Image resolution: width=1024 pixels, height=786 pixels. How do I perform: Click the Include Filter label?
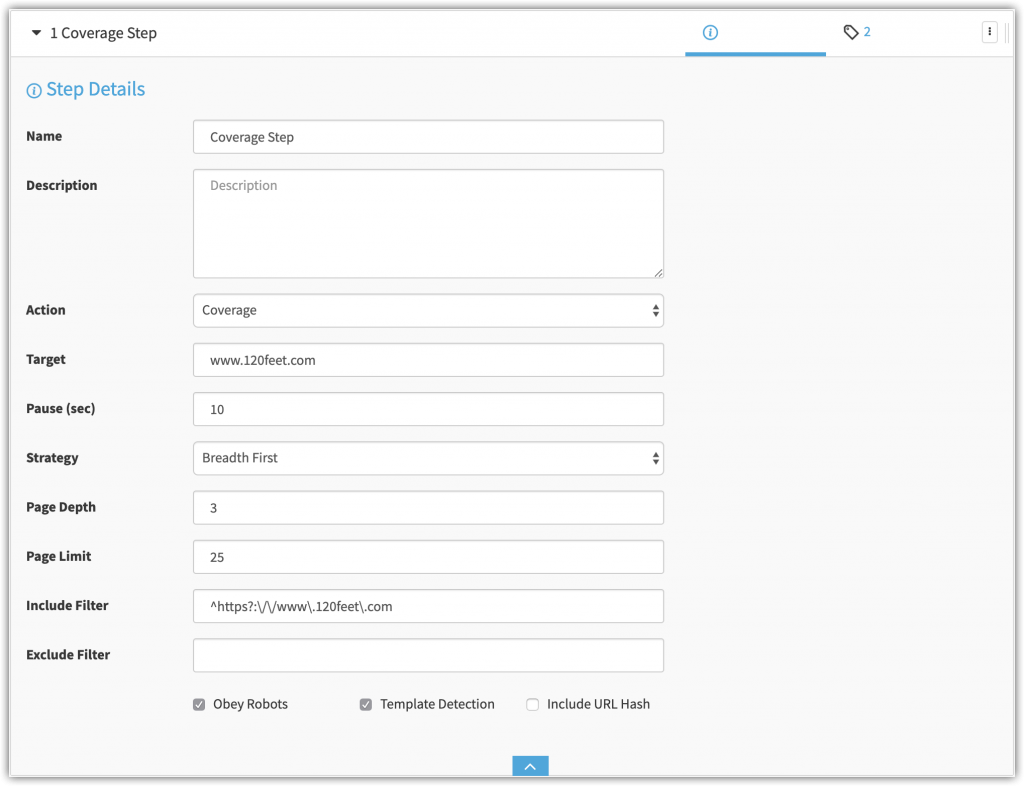[67, 606]
